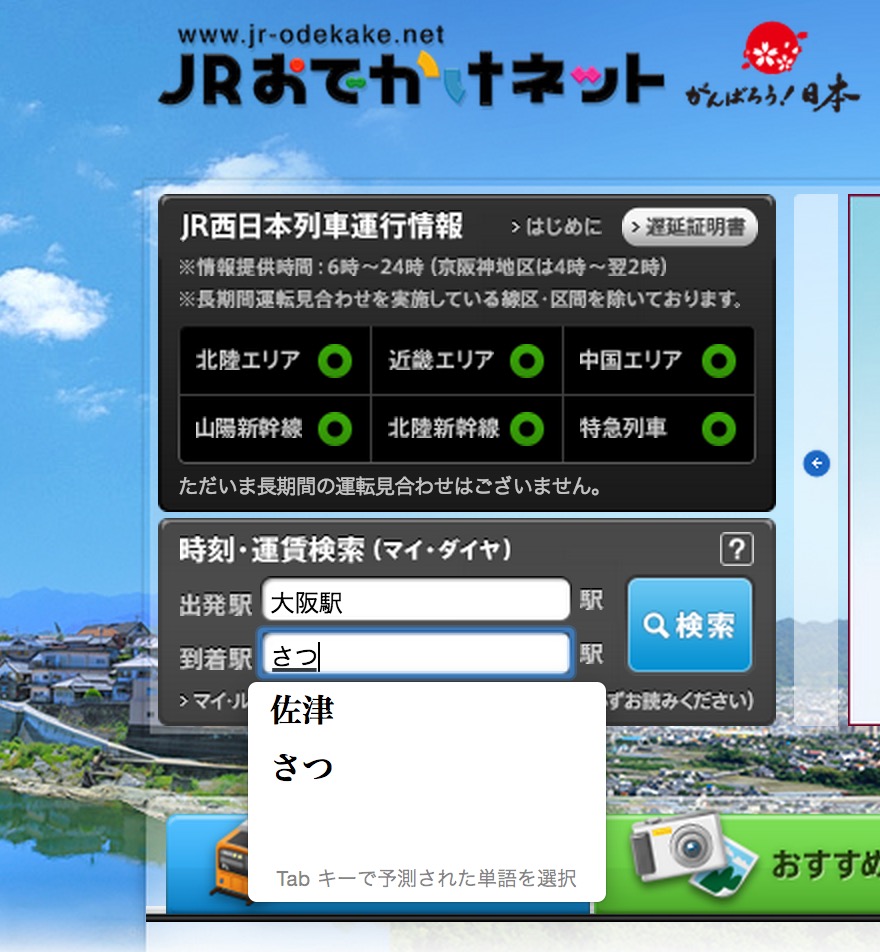Open 北陸エリア train status
The width and height of the screenshot is (880, 952).
275,361
